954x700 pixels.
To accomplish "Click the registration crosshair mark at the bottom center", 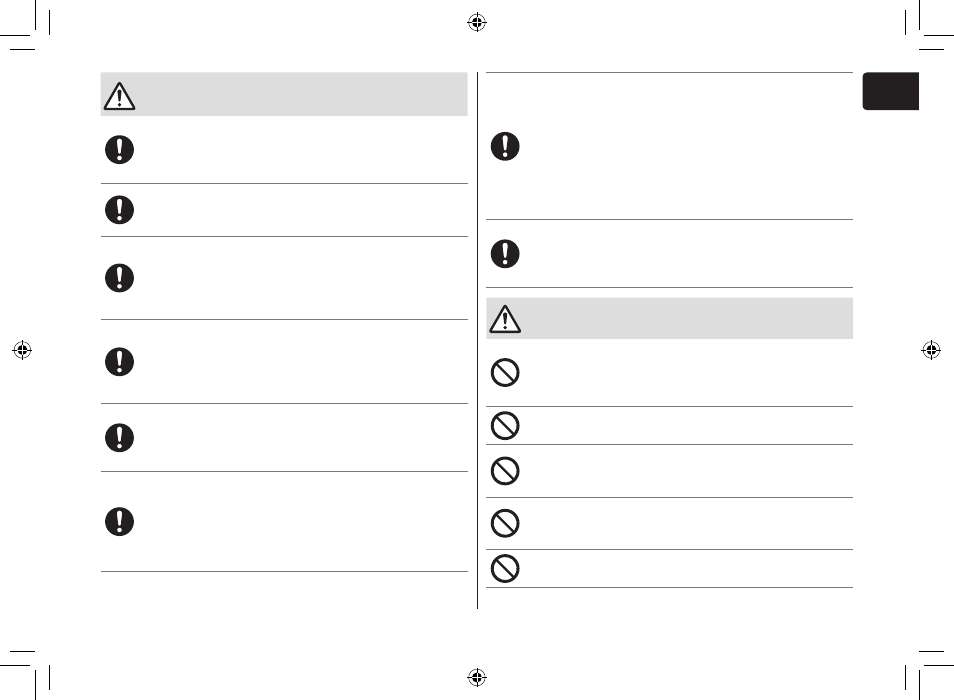I will pyautogui.click(x=477, y=677).
